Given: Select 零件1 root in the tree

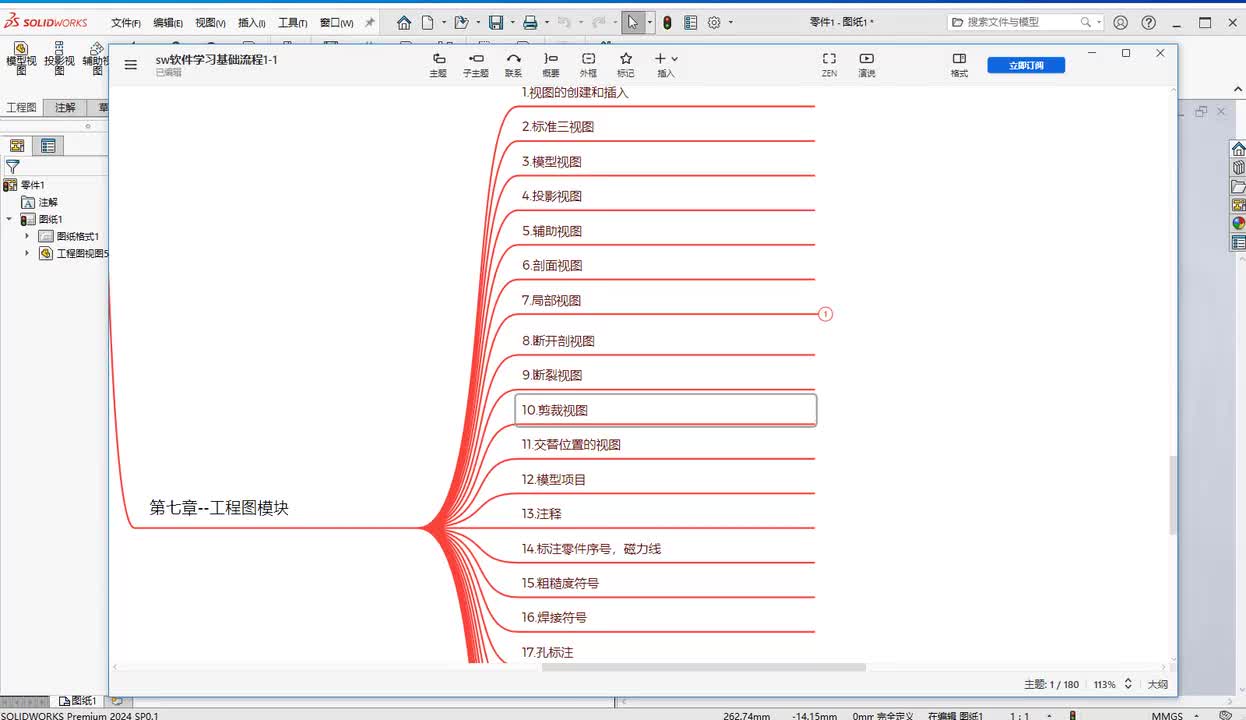Looking at the screenshot, I should point(24,185).
